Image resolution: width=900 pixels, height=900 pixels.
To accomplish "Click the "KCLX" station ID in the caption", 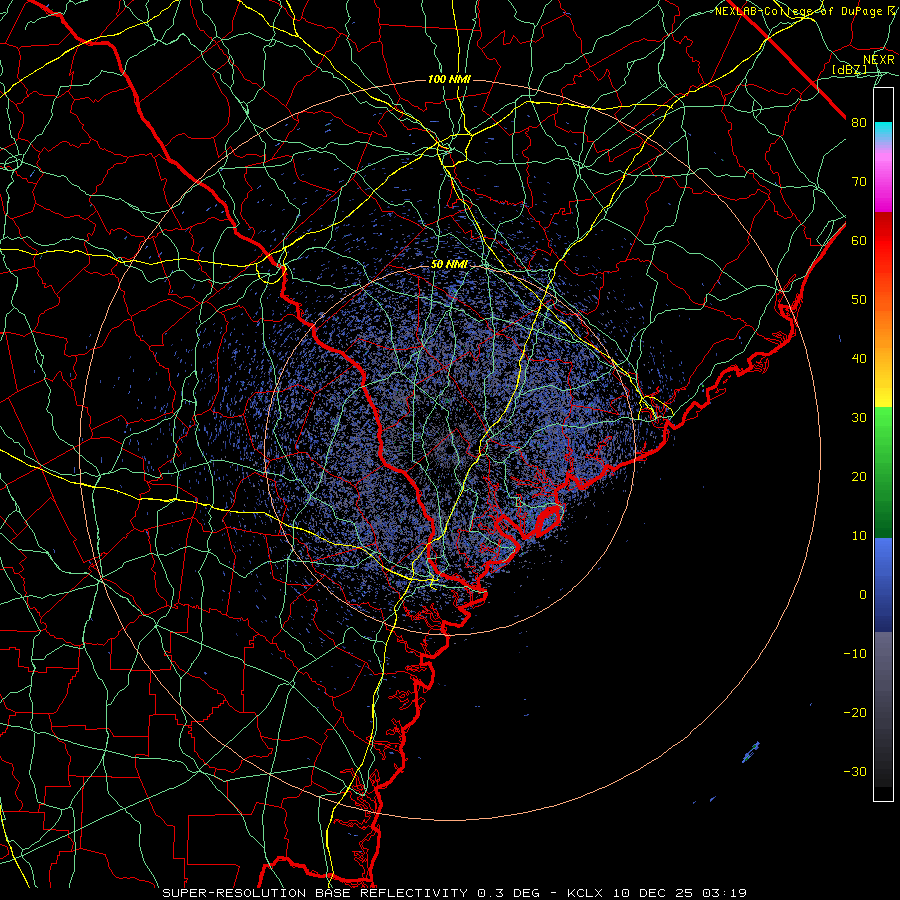I will [584, 893].
